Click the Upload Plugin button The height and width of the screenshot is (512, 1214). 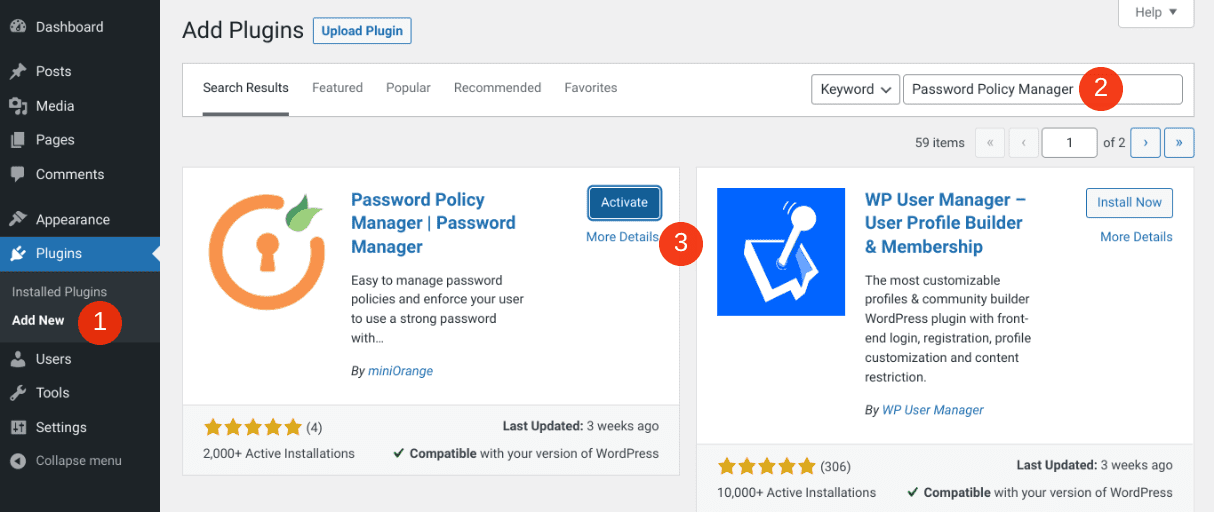[x=362, y=31]
